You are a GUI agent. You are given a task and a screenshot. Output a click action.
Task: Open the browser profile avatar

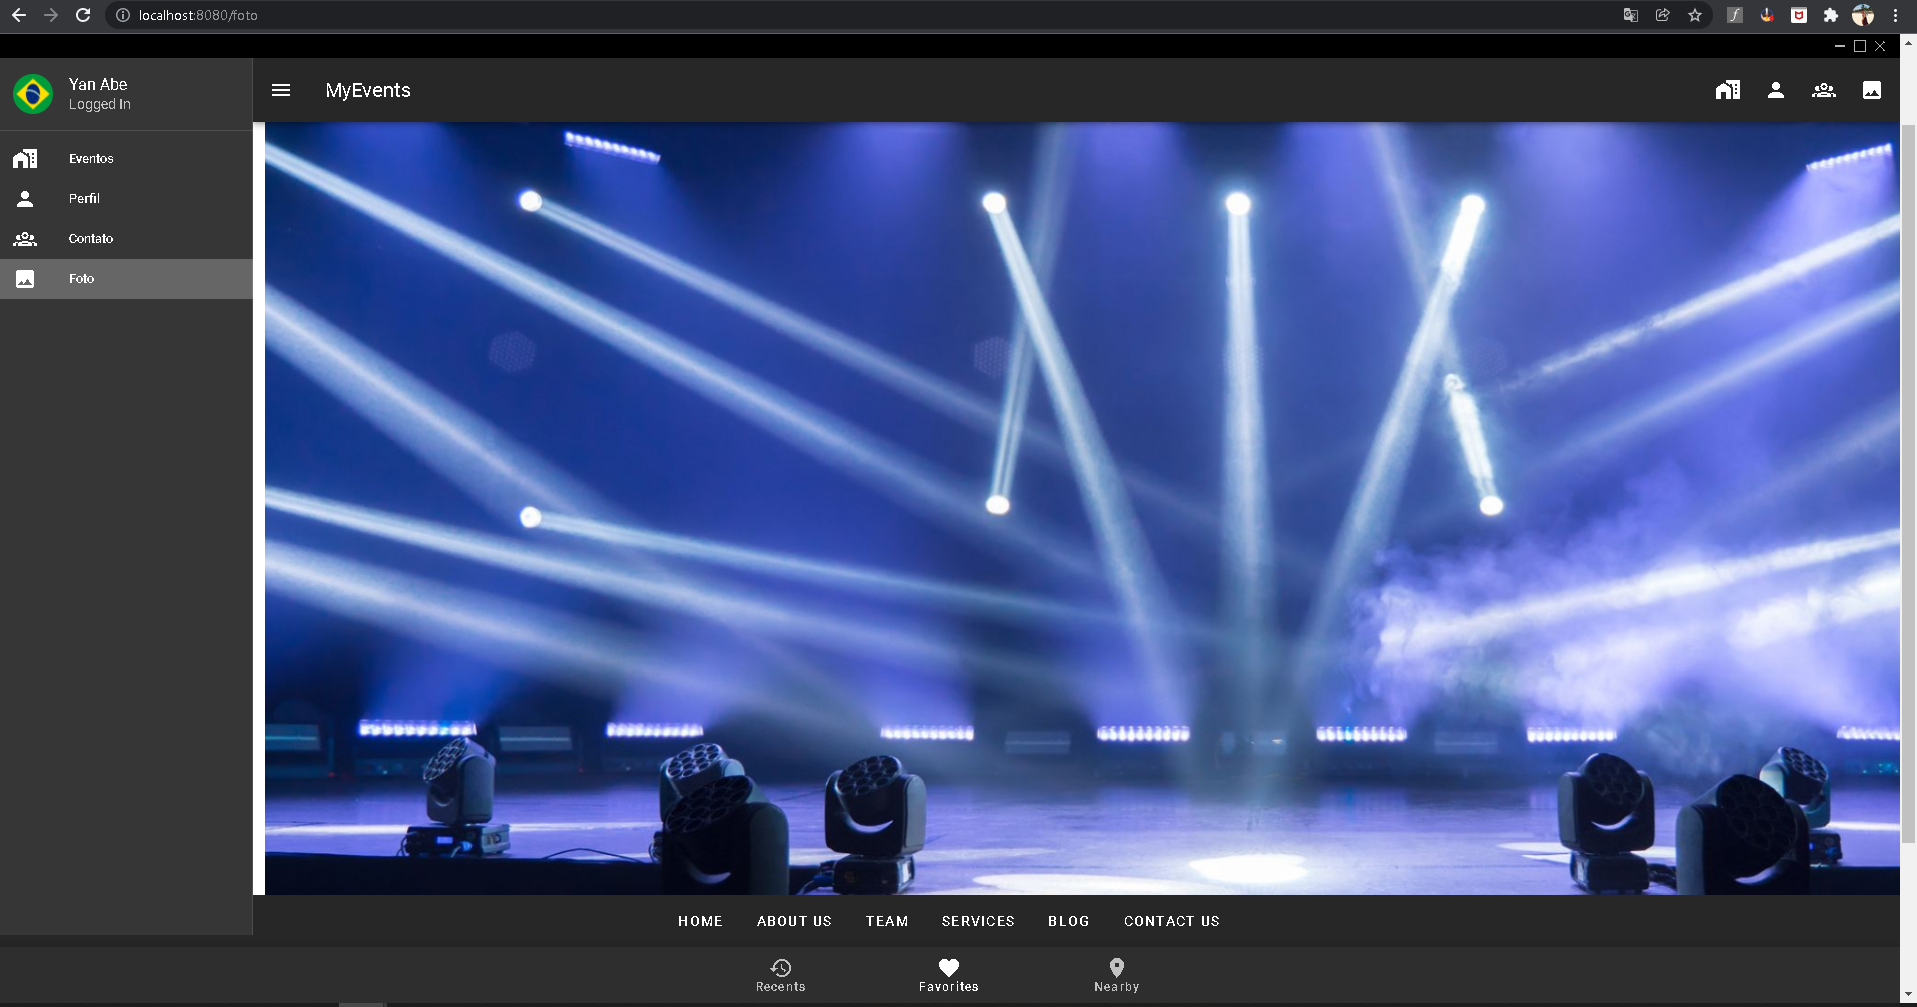[1863, 15]
